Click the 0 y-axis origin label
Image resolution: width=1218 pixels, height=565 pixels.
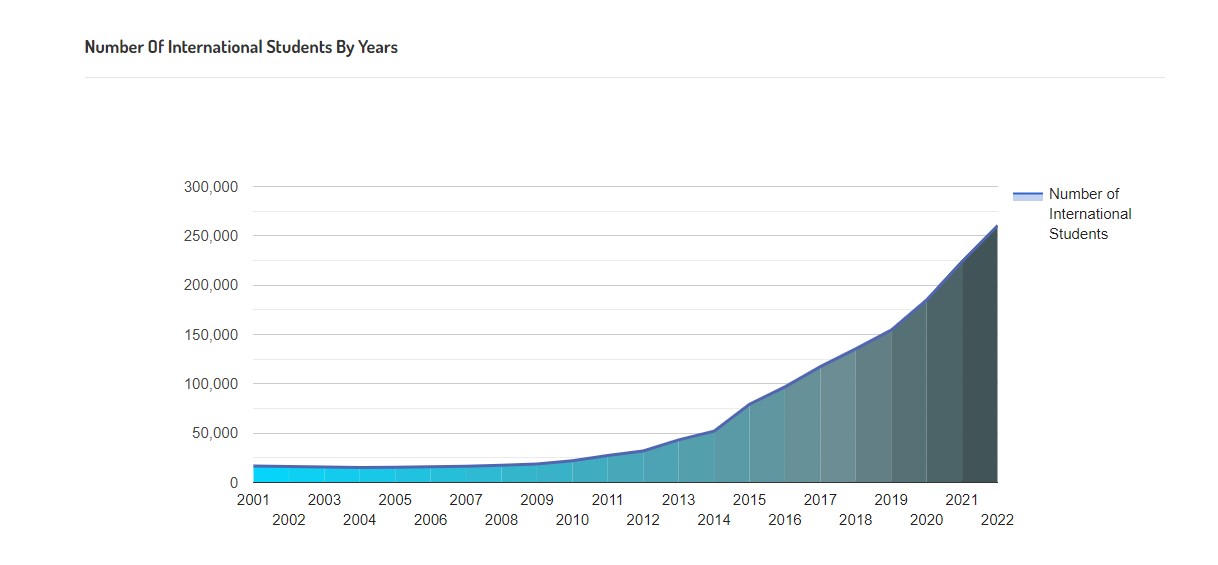click(234, 483)
